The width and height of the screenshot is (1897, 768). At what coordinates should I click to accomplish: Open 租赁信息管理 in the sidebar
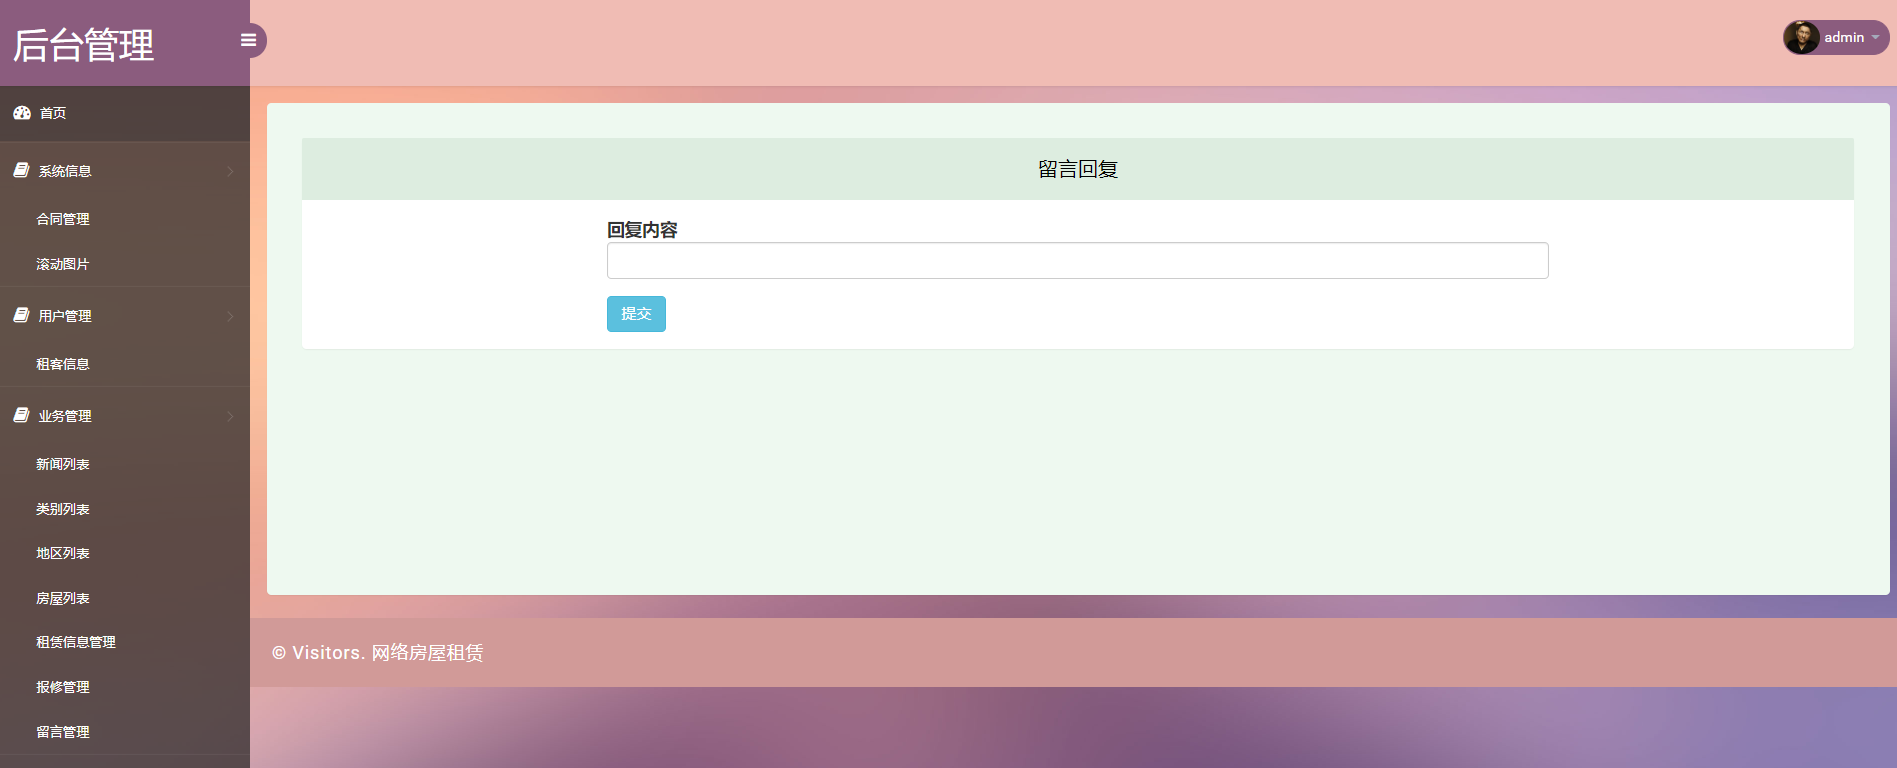(76, 642)
